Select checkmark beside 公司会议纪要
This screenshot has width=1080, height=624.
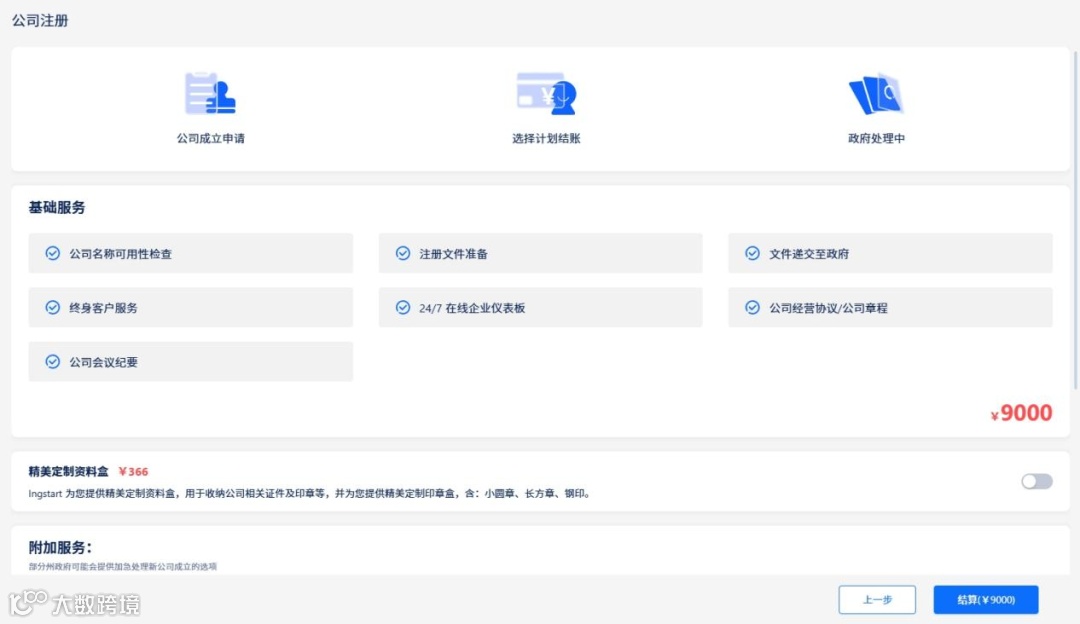point(54,361)
